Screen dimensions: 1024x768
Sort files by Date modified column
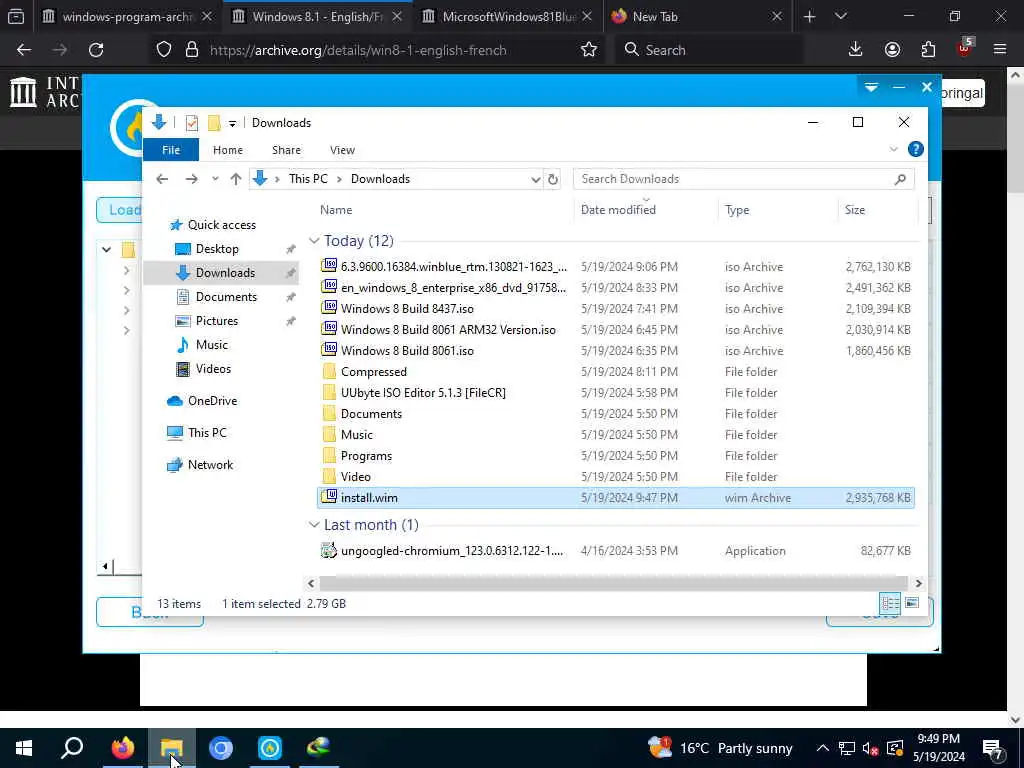pos(618,210)
